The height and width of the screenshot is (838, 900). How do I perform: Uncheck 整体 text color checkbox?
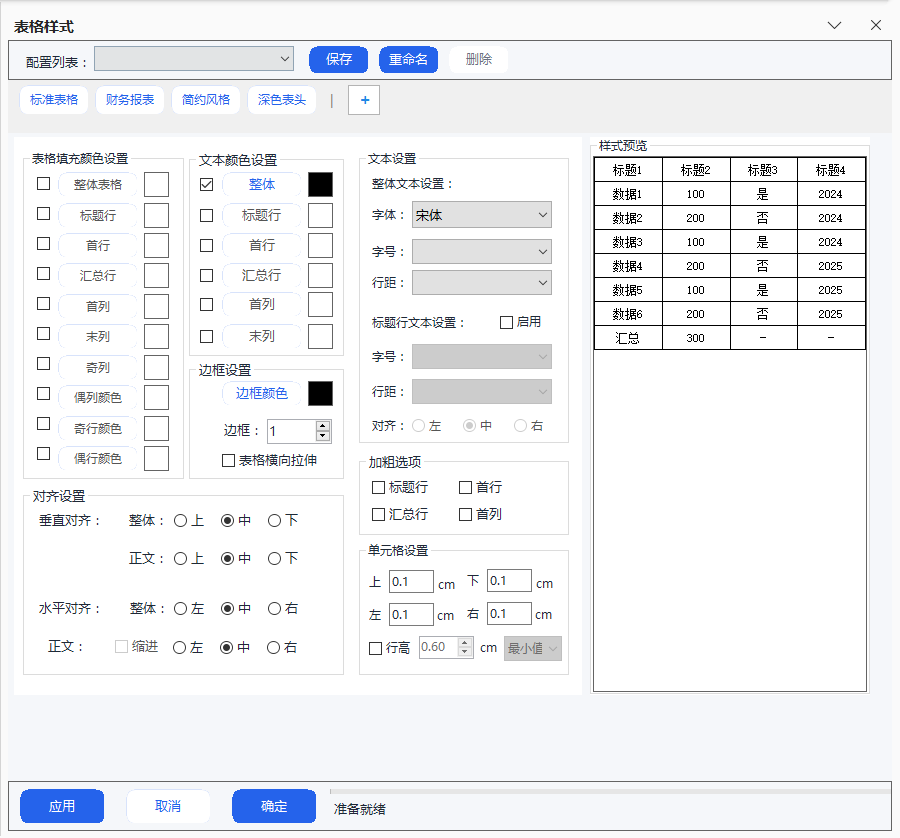206,184
